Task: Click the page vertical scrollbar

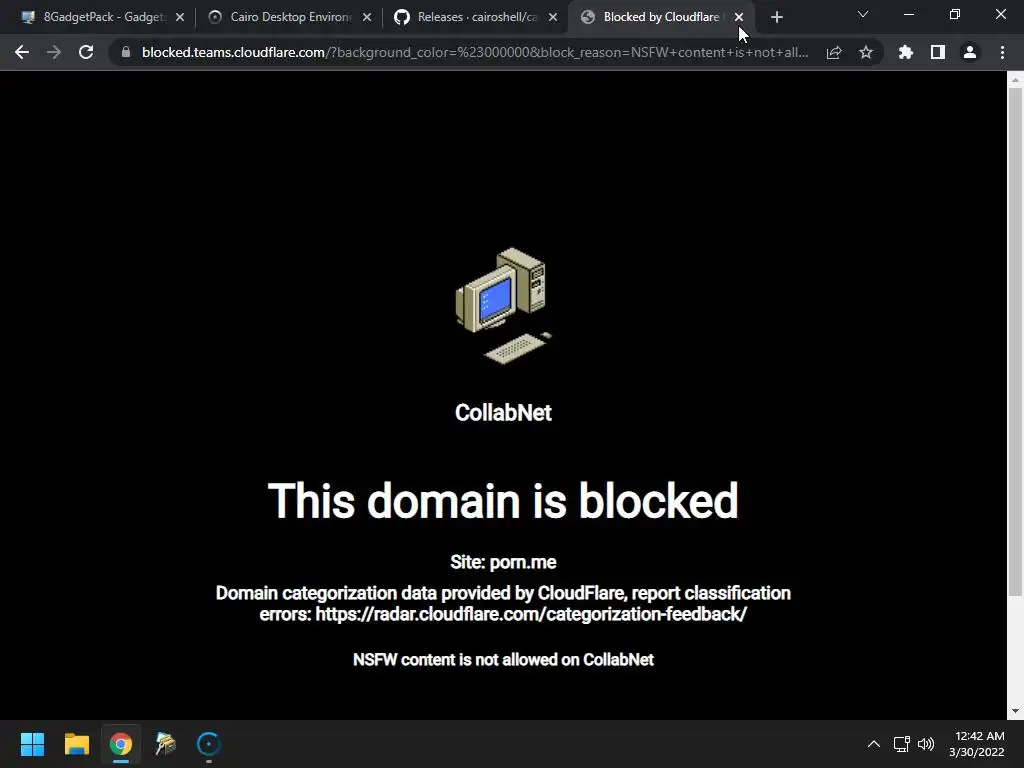Action: pos(1015,342)
